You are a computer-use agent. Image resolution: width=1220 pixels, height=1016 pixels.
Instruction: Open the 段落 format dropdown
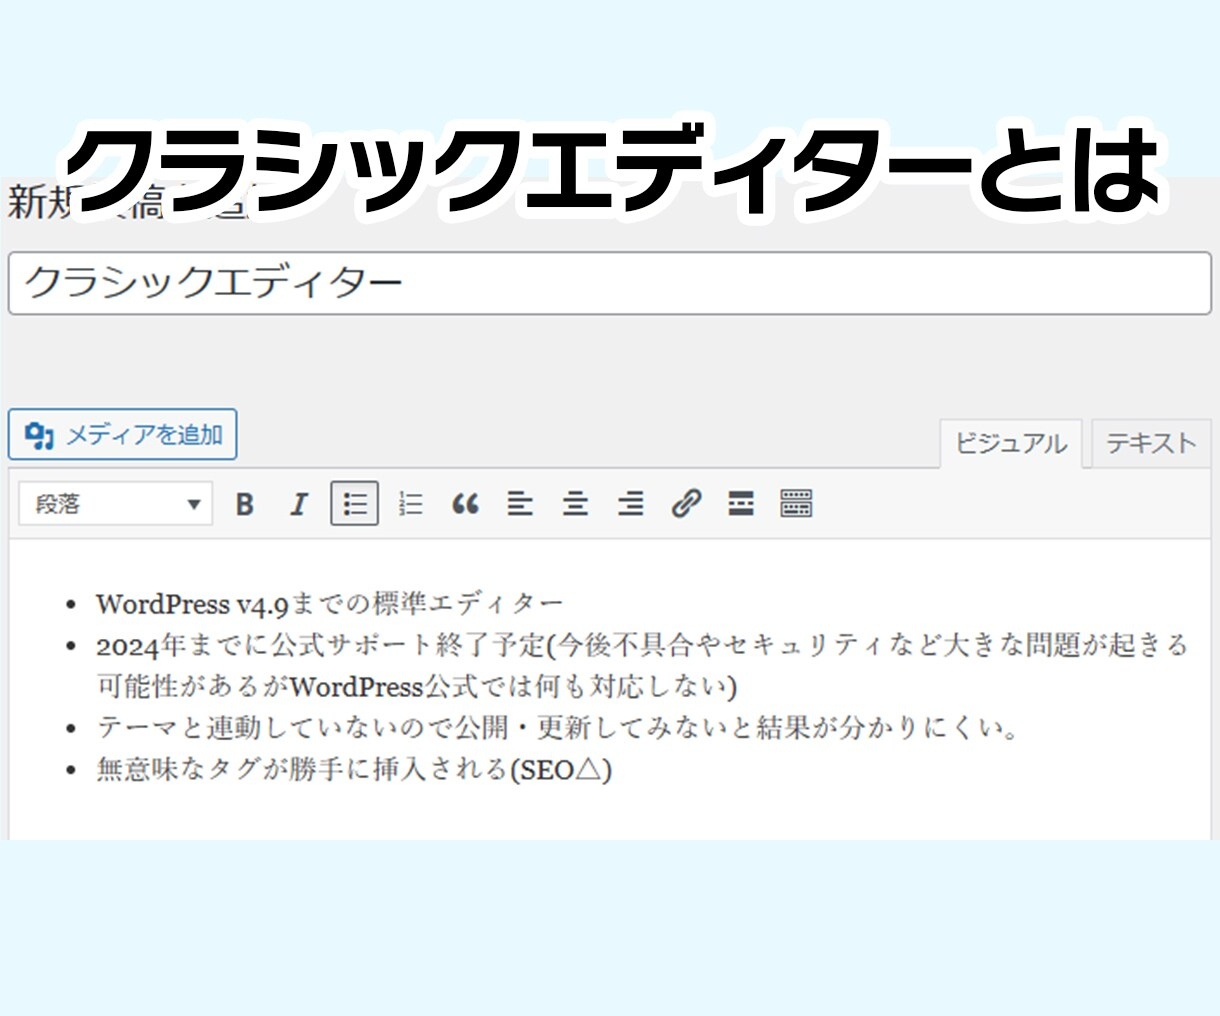point(116,504)
